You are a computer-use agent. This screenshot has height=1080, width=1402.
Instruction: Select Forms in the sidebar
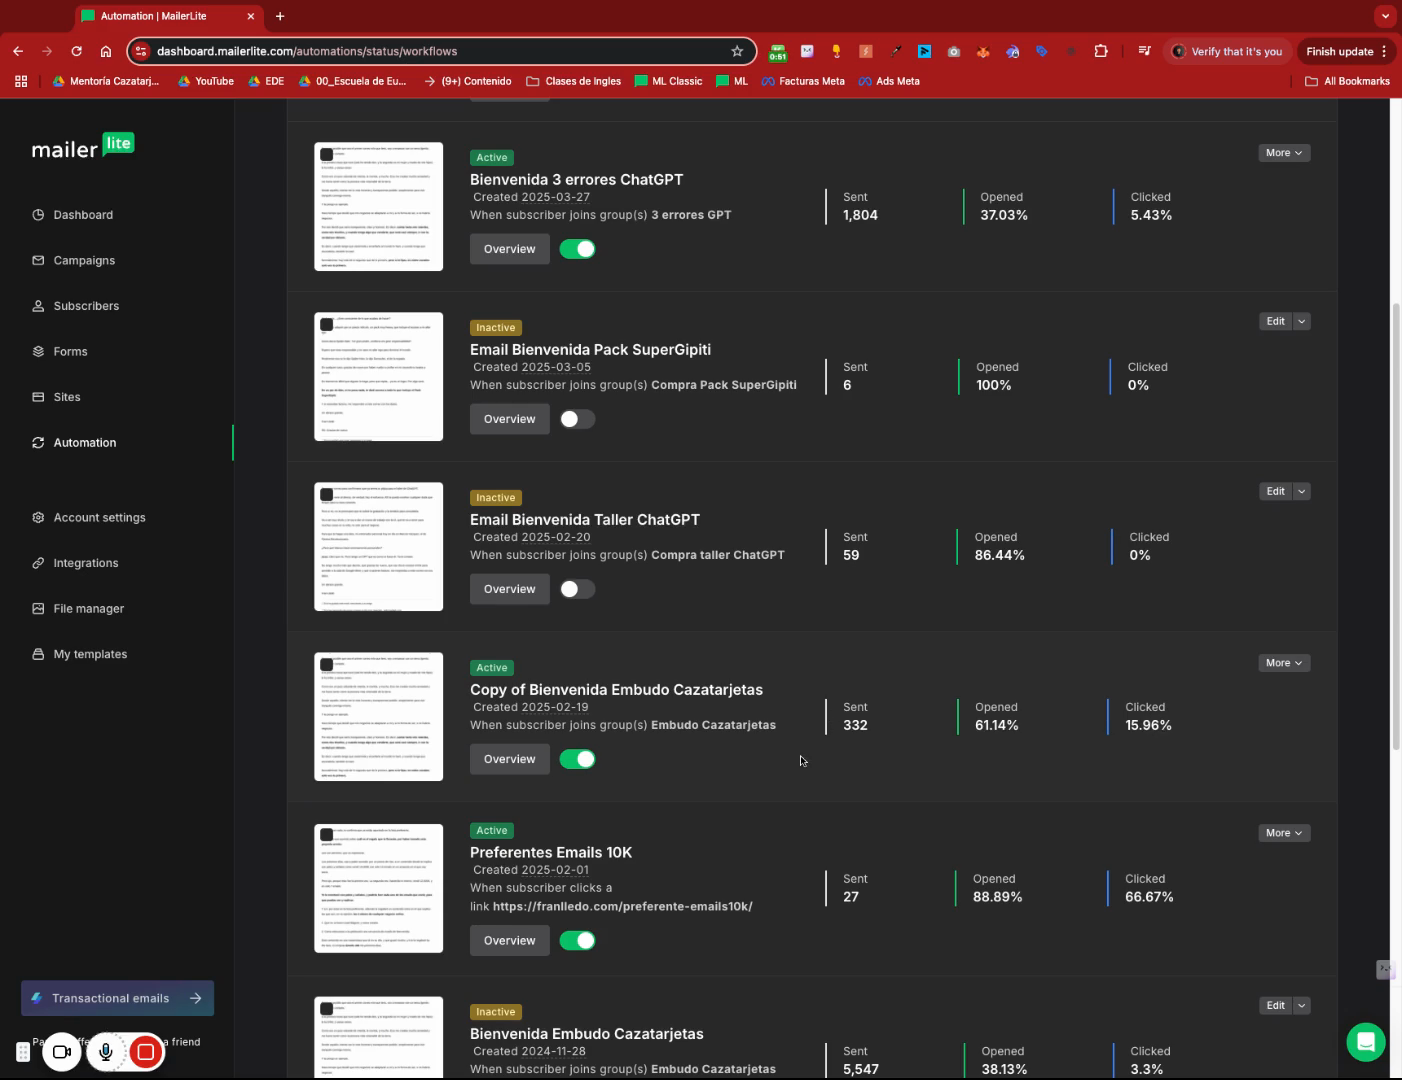pos(70,351)
